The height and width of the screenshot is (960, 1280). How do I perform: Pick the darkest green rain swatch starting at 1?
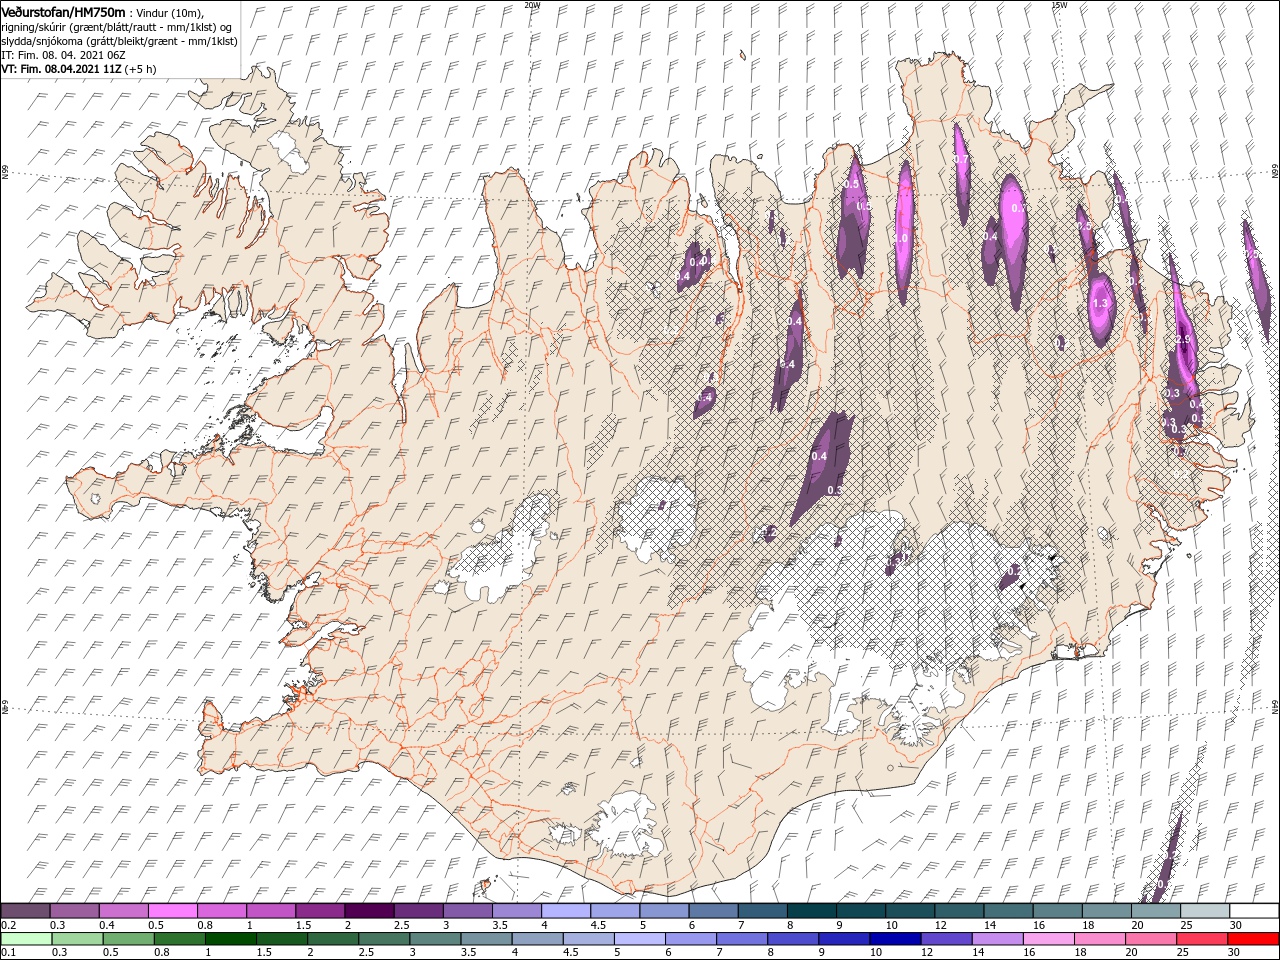point(230,939)
